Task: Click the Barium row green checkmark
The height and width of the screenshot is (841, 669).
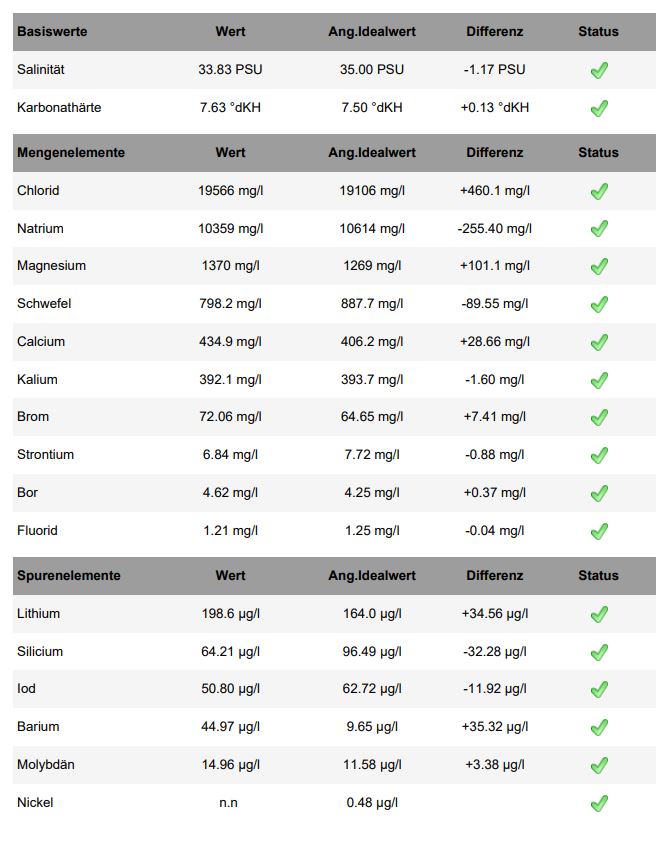Action: coord(599,727)
